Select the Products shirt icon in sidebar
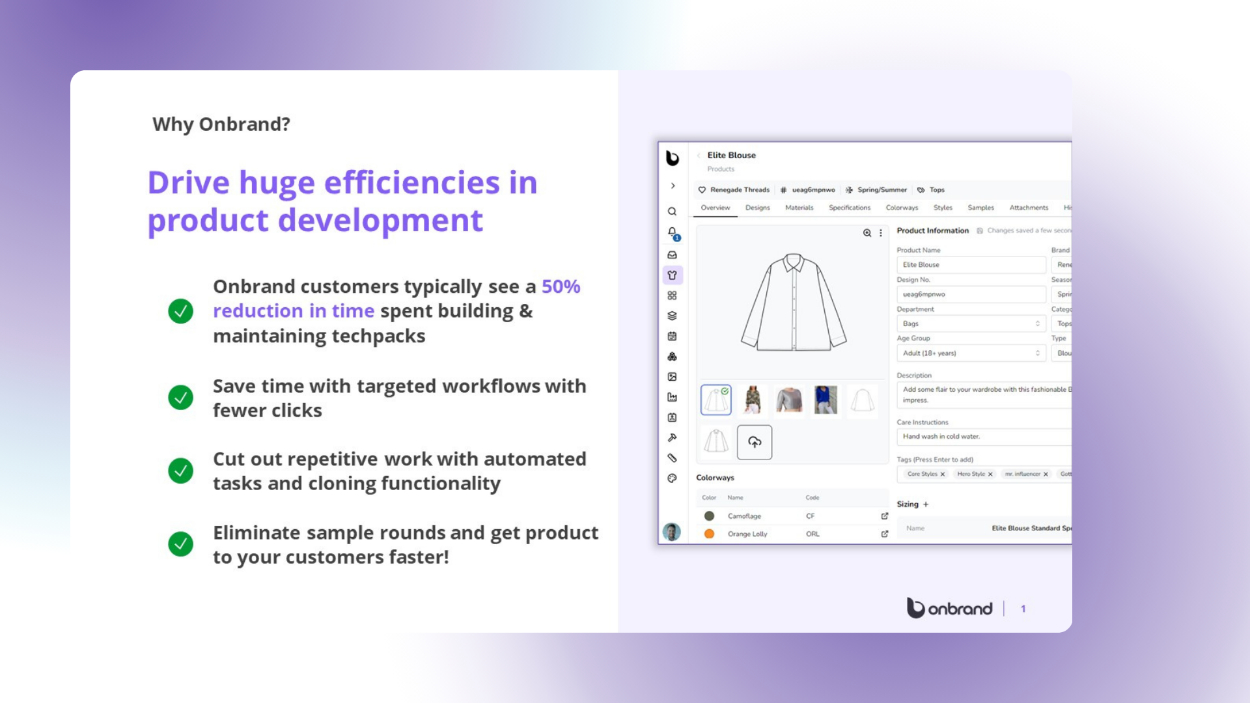 [672, 275]
